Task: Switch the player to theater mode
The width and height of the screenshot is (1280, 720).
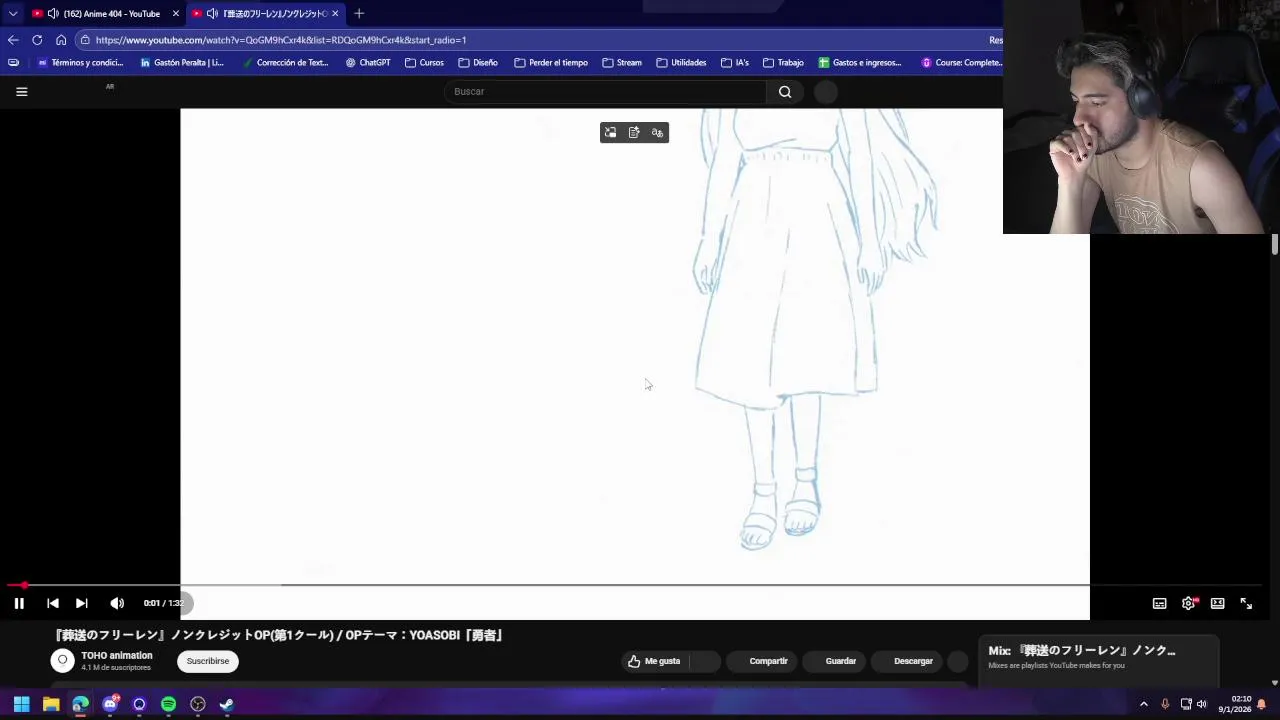Action: pyautogui.click(x=1217, y=603)
